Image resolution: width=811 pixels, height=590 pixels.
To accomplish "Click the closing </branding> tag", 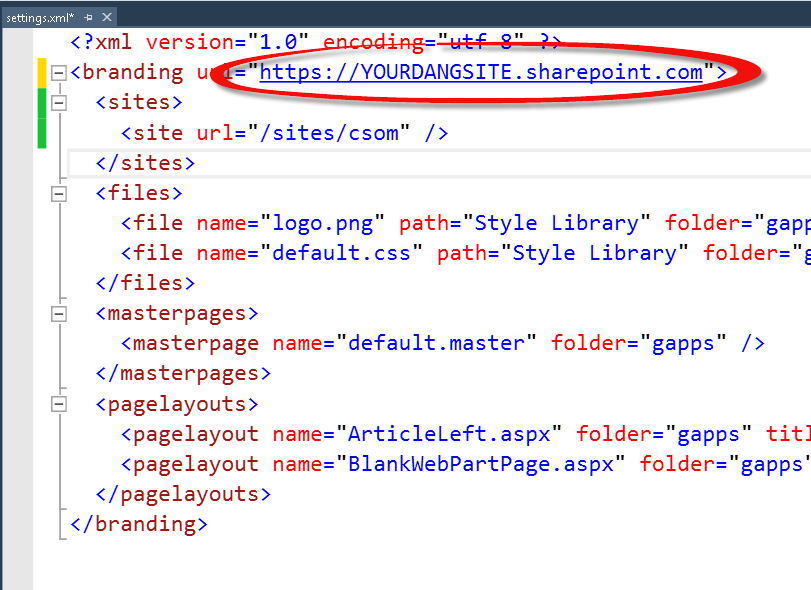I will coord(139,524).
